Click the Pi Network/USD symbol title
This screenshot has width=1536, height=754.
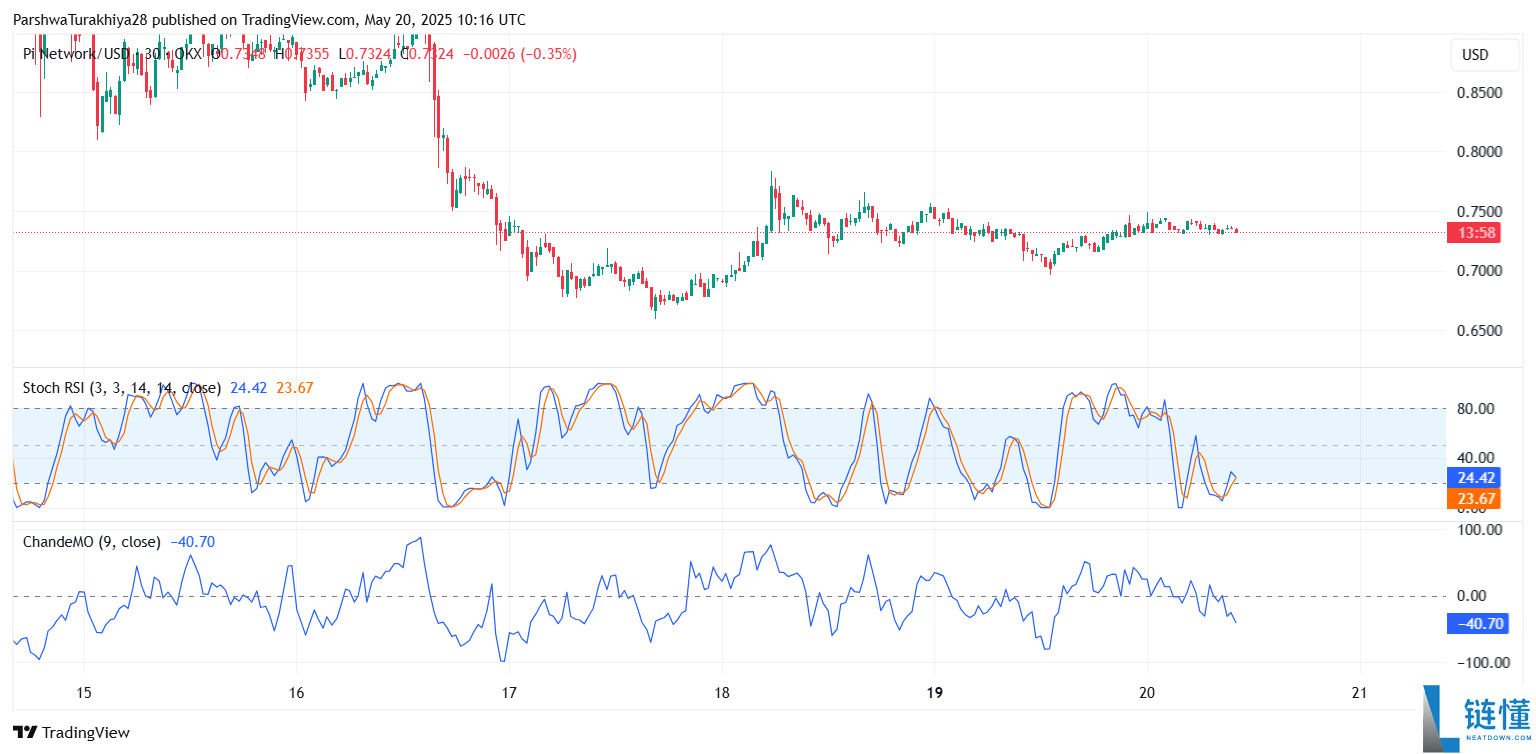(x=76, y=55)
